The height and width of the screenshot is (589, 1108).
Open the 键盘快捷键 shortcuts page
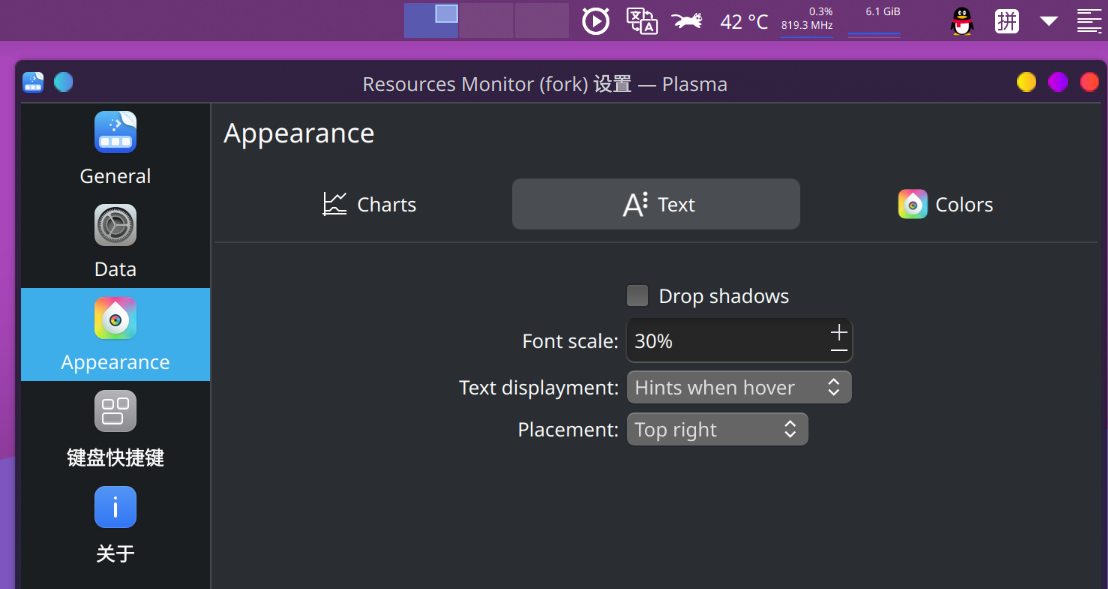(115, 429)
